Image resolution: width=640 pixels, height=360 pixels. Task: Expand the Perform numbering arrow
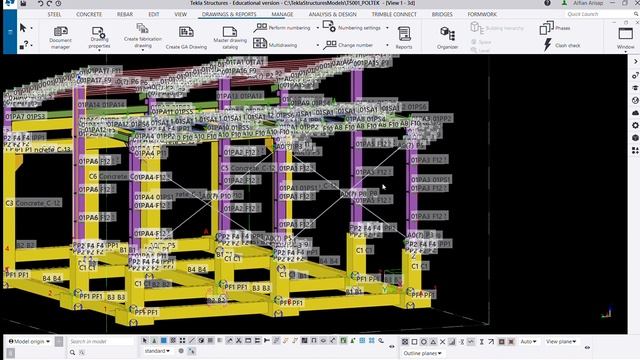[x=318, y=28]
